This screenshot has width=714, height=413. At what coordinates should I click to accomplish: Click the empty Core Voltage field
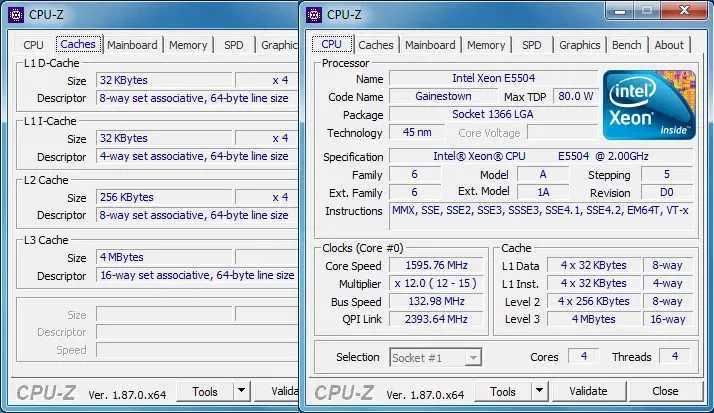pyautogui.click(x=562, y=133)
